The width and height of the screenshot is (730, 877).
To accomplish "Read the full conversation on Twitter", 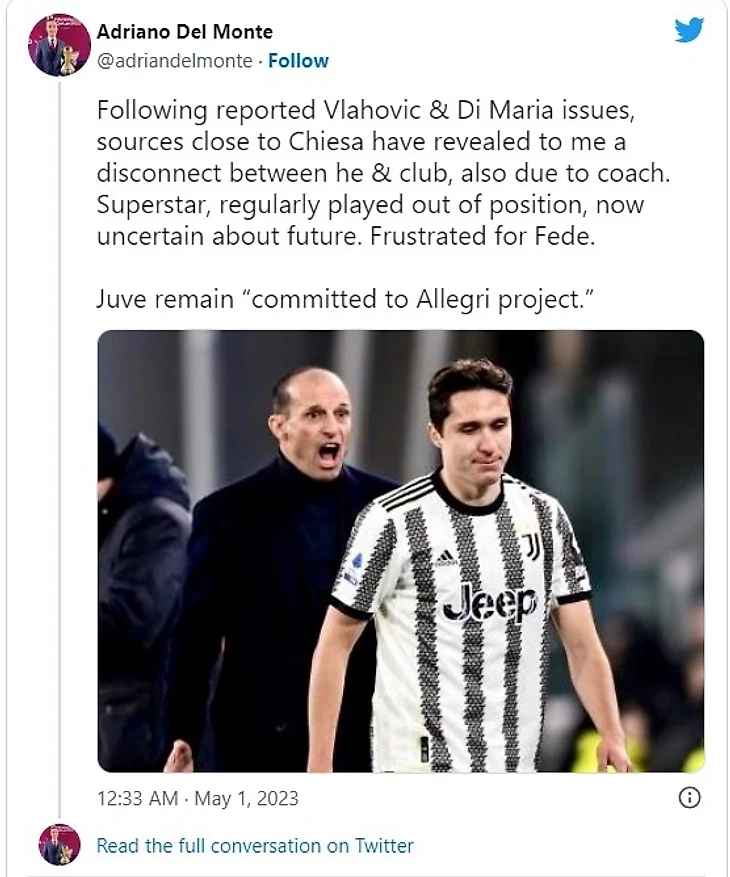I will pyautogui.click(x=254, y=846).
